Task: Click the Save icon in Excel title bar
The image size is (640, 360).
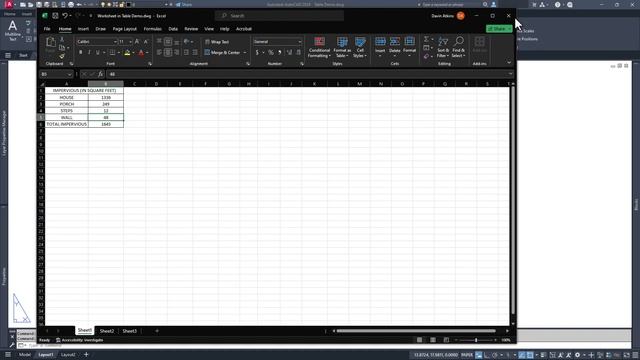Action: [x=55, y=16]
